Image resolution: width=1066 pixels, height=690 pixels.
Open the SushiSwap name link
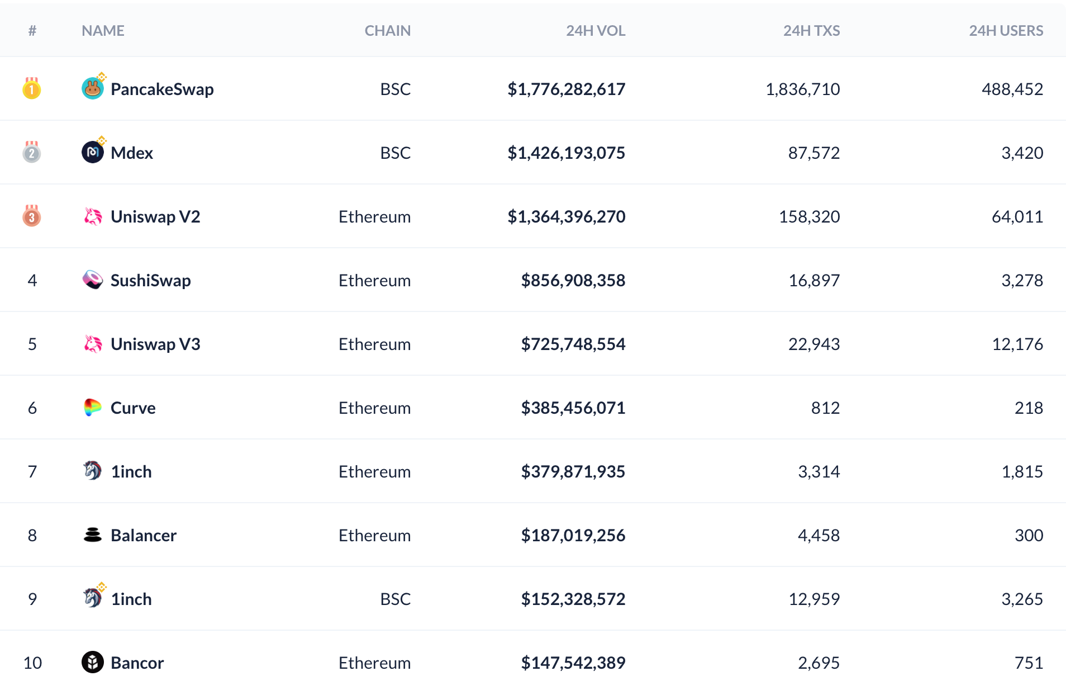click(x=150, y=280)
